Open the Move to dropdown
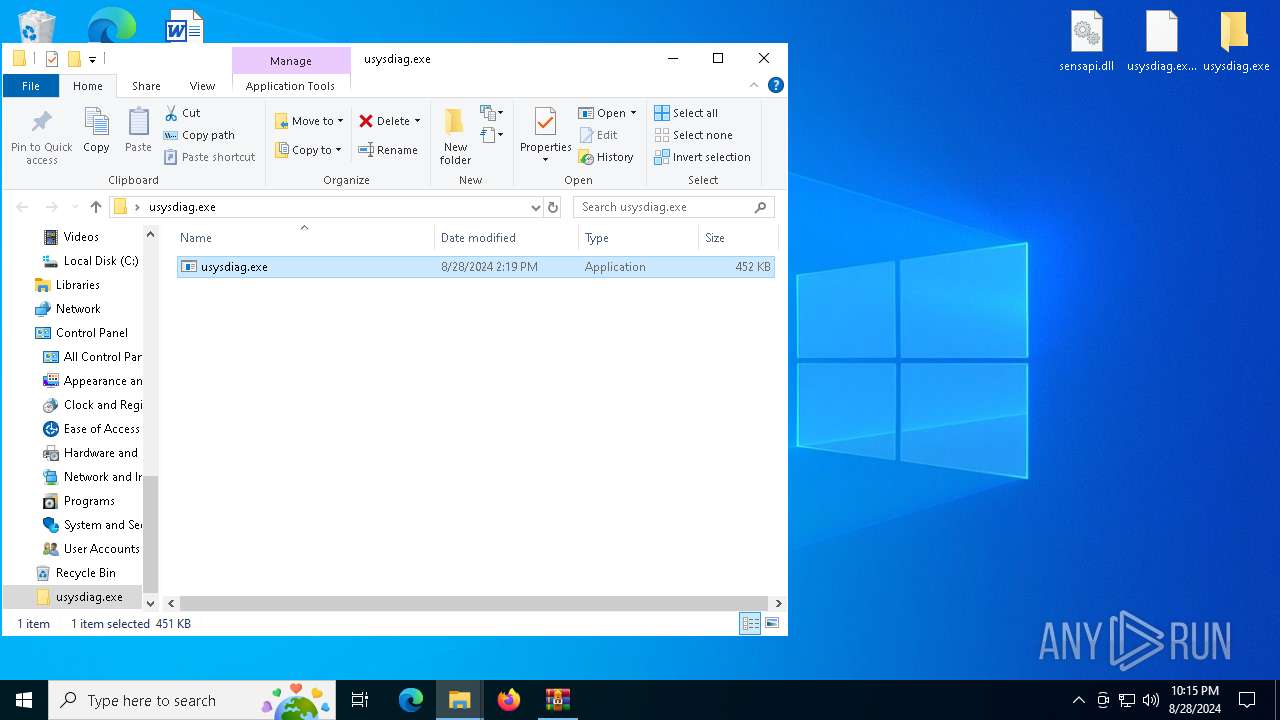 coord(309,121)
